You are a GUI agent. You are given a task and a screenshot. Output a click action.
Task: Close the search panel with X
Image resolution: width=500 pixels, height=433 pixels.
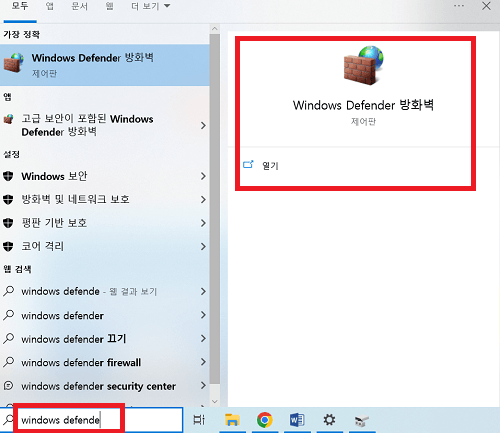coord(486,6)
